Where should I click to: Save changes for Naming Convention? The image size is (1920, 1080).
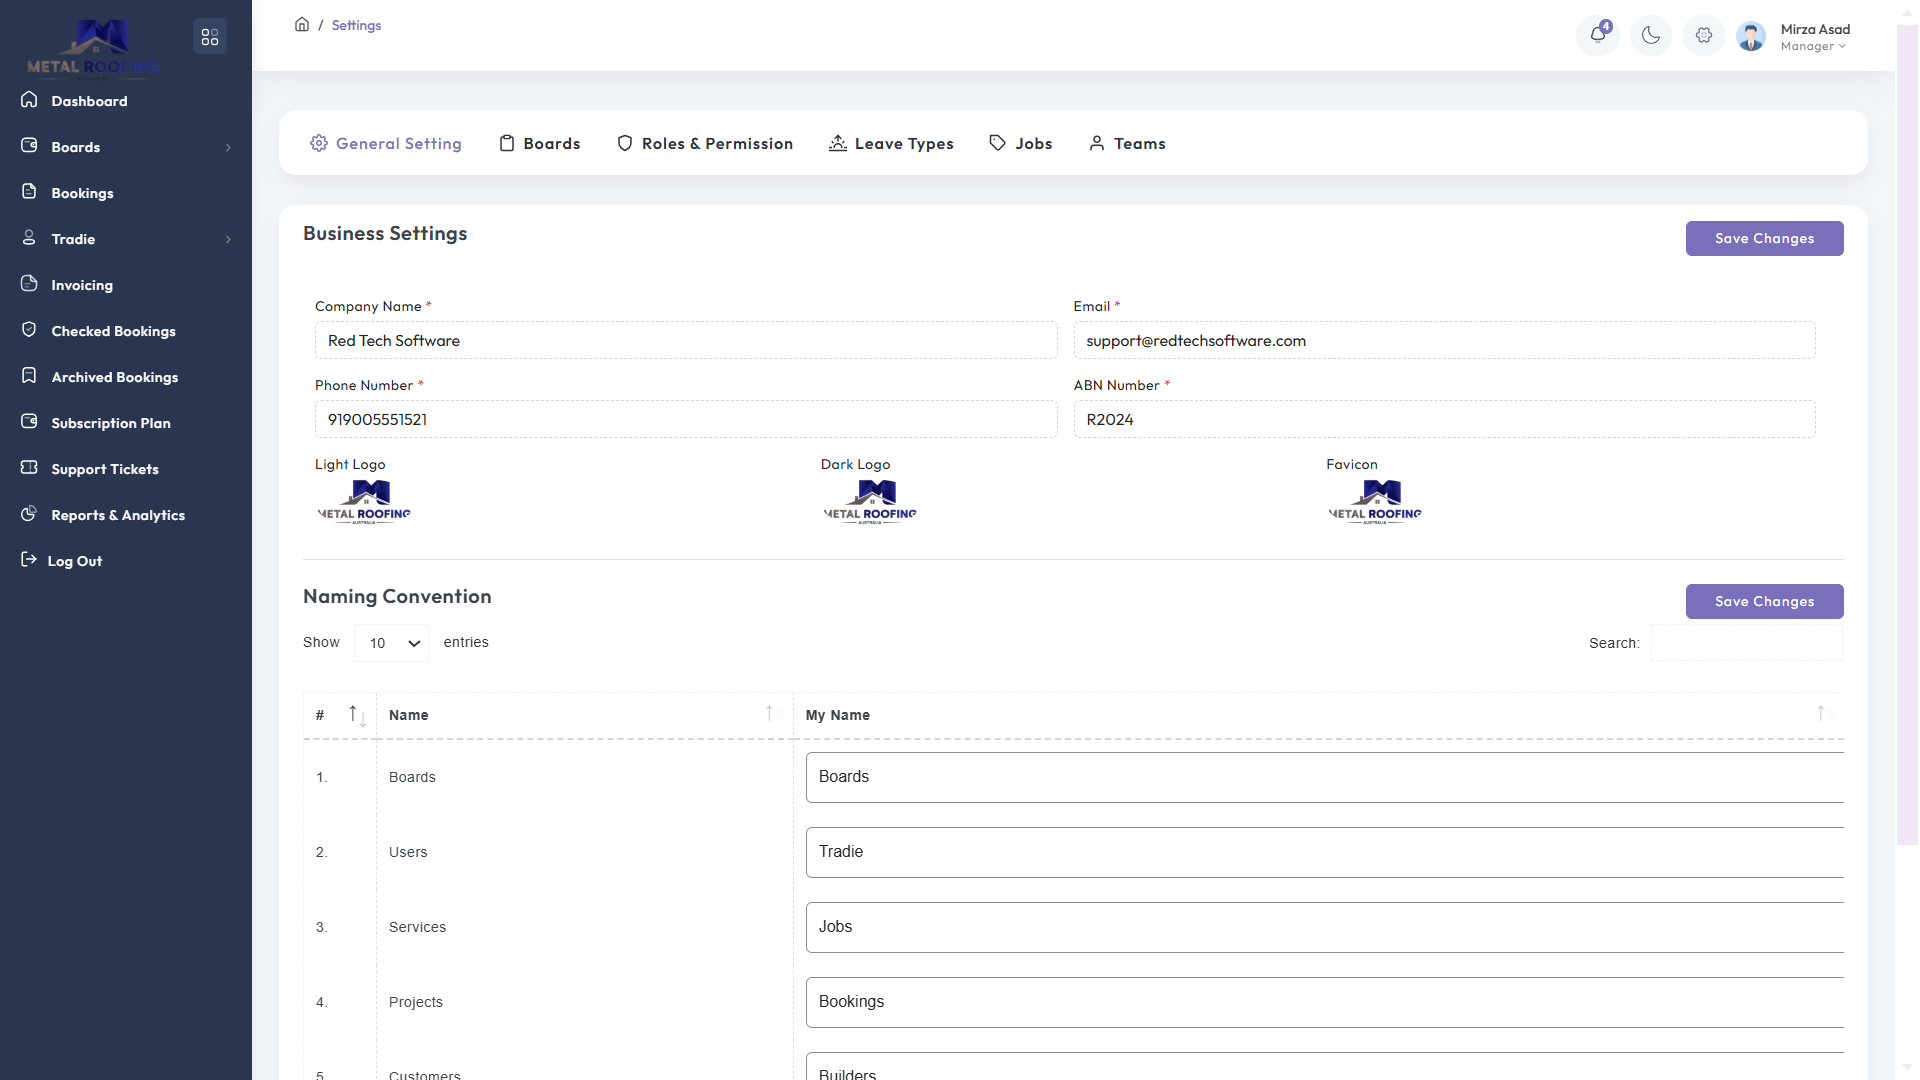(1764, 602)
